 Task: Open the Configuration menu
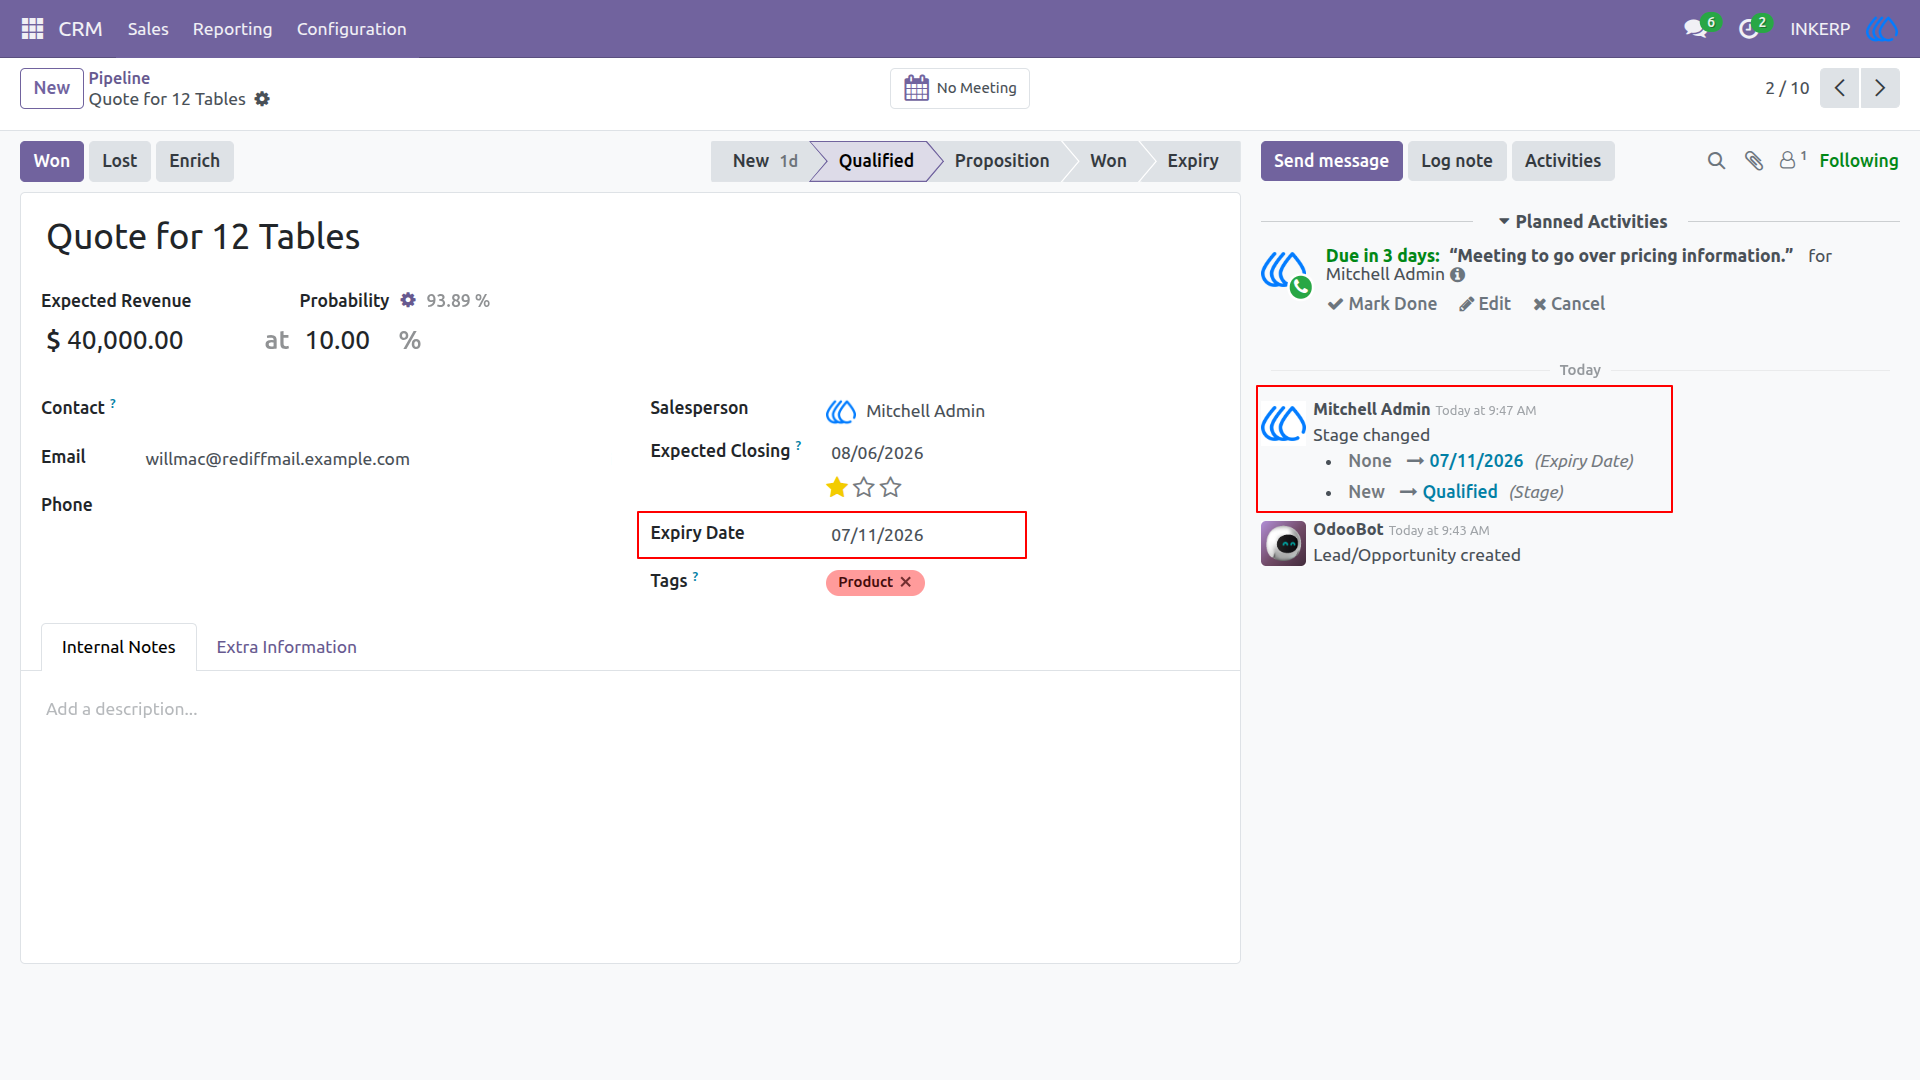coord(352,29)
